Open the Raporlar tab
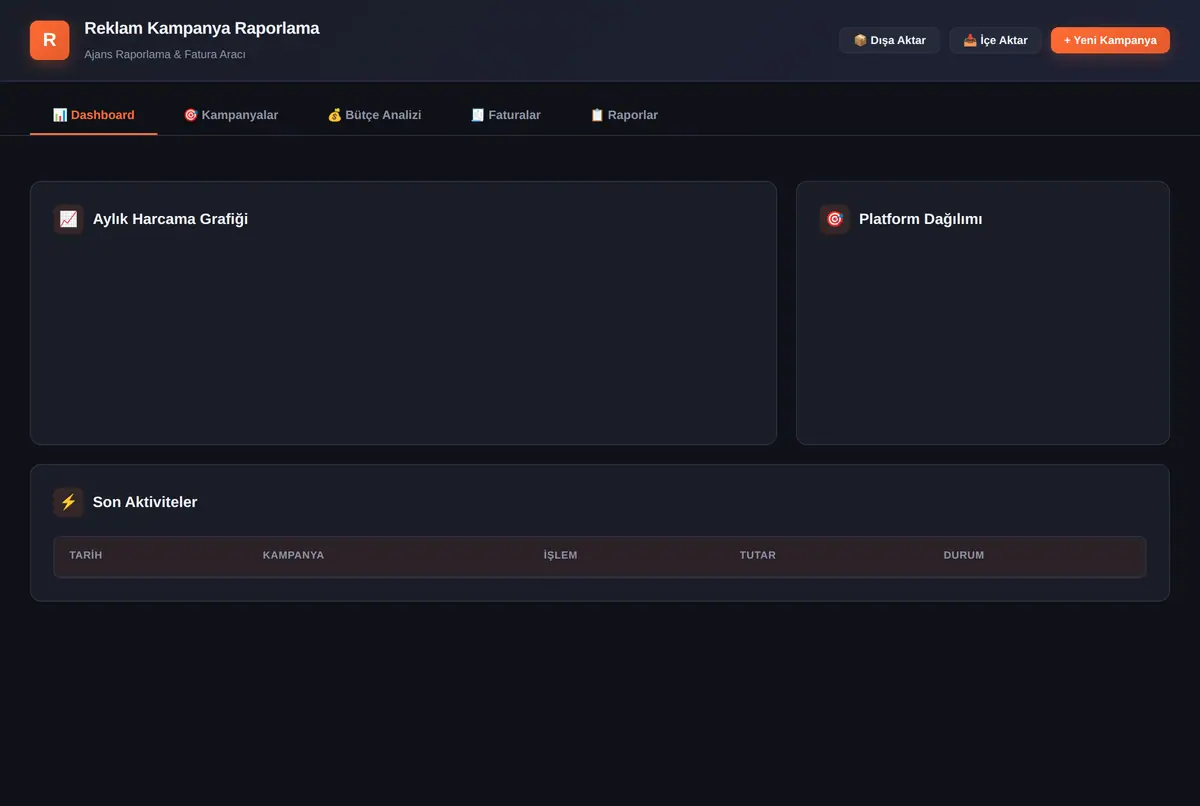 pos(624,115)
